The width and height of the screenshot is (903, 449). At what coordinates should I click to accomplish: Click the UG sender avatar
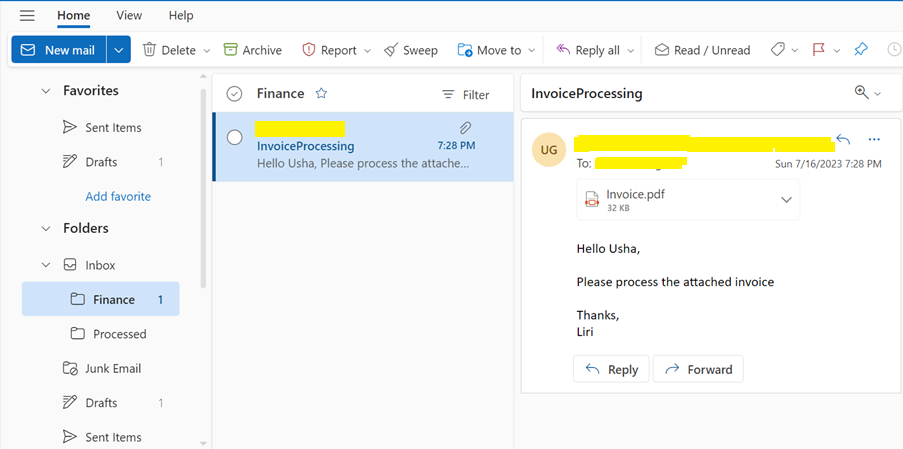[x=549, y=150]
